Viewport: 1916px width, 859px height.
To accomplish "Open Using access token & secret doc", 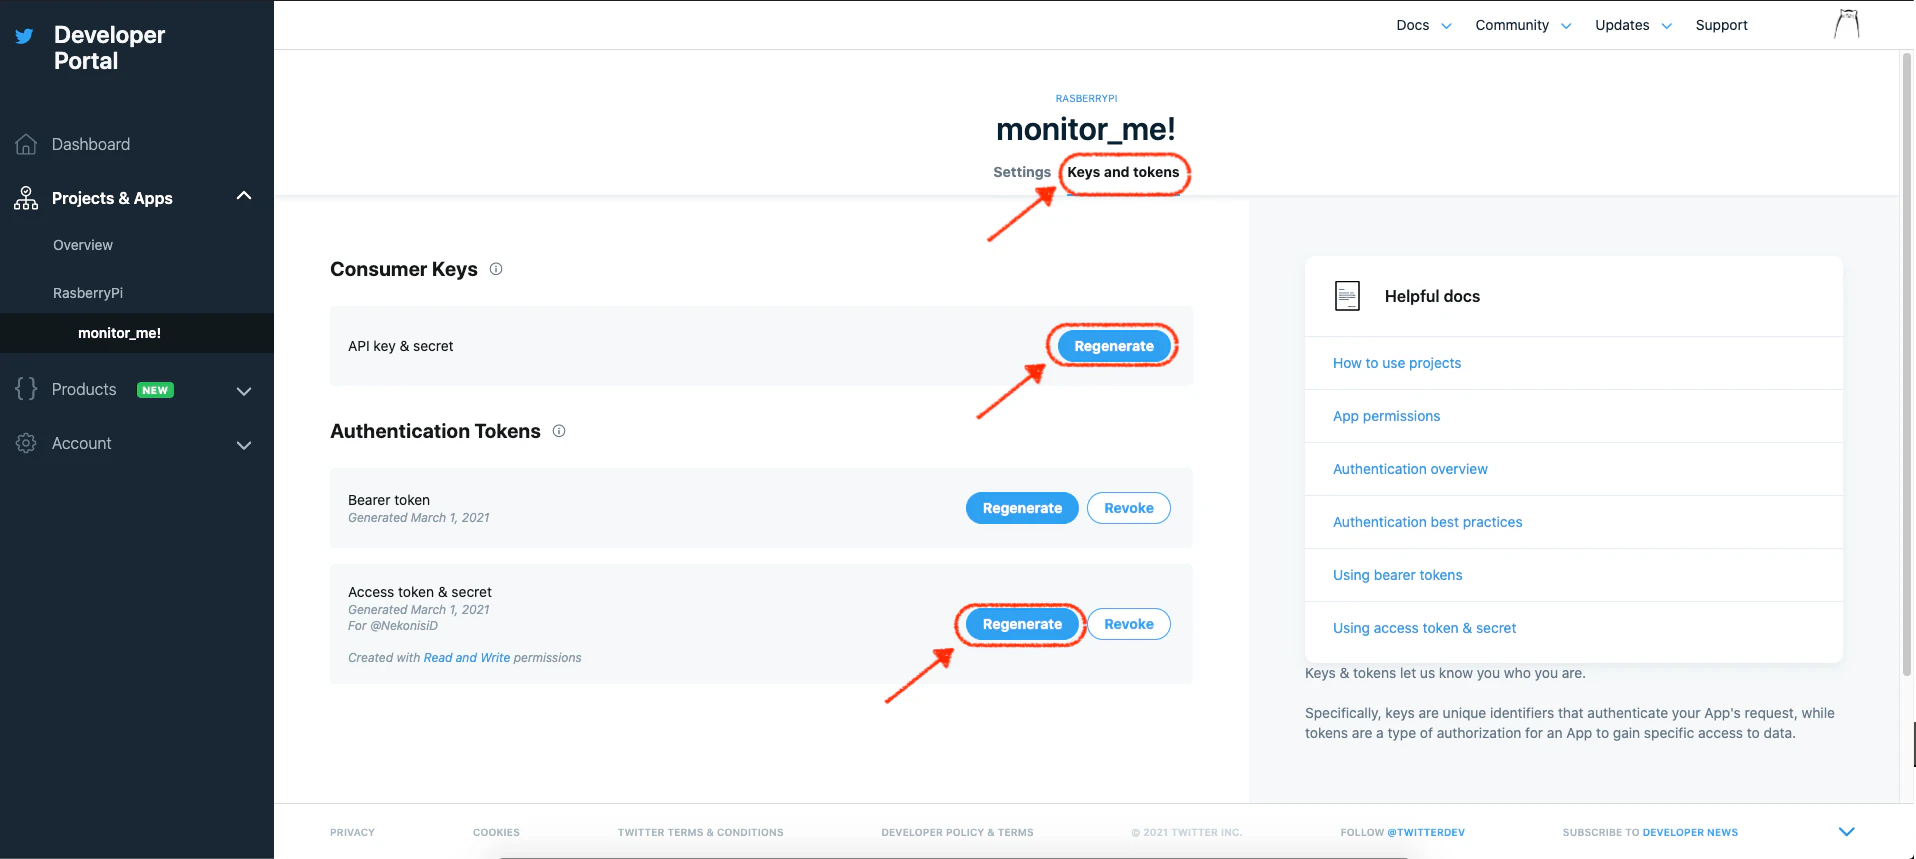I will pyautogui.click(x=1424, y=628).
